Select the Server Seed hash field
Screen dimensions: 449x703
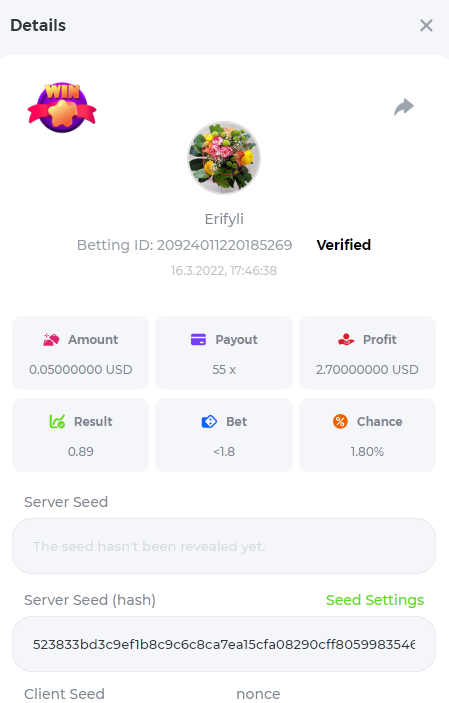coord(224,644)
